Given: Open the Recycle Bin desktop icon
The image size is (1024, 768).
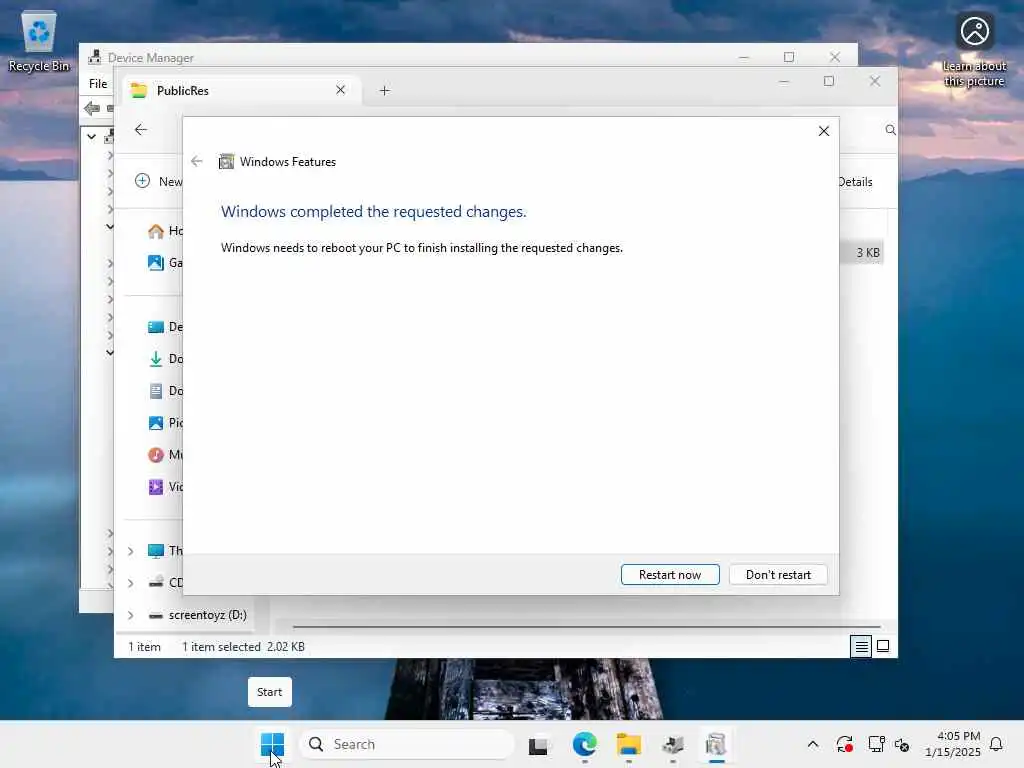Looking at the screenshot, I should pyautogui.click(x=39, y=42).
